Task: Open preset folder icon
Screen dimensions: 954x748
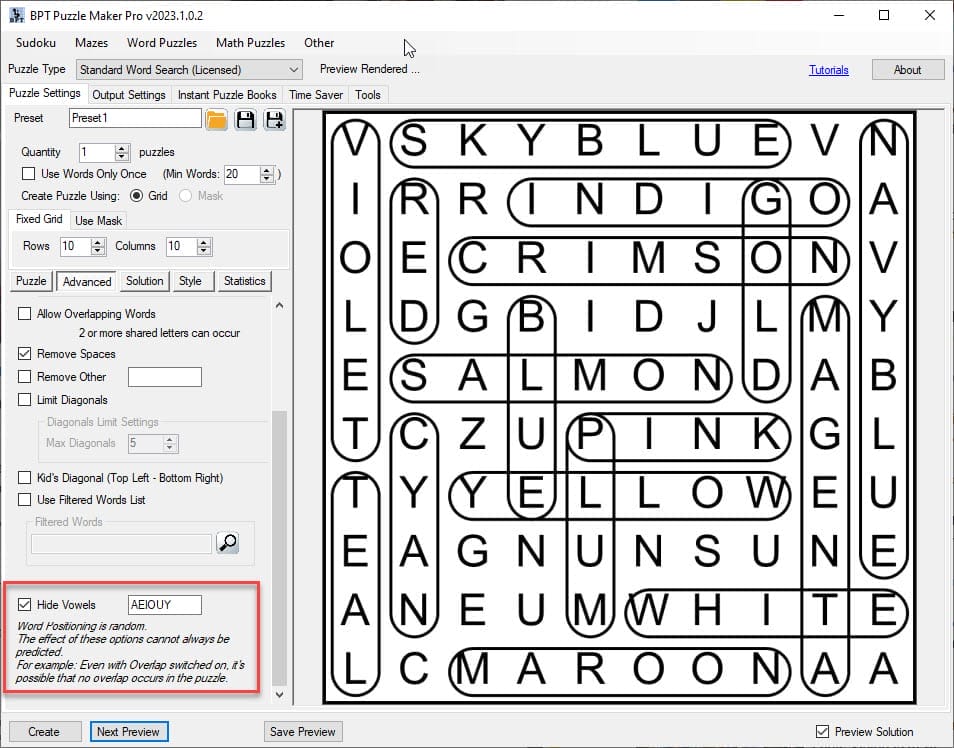Action: (217, 120)
